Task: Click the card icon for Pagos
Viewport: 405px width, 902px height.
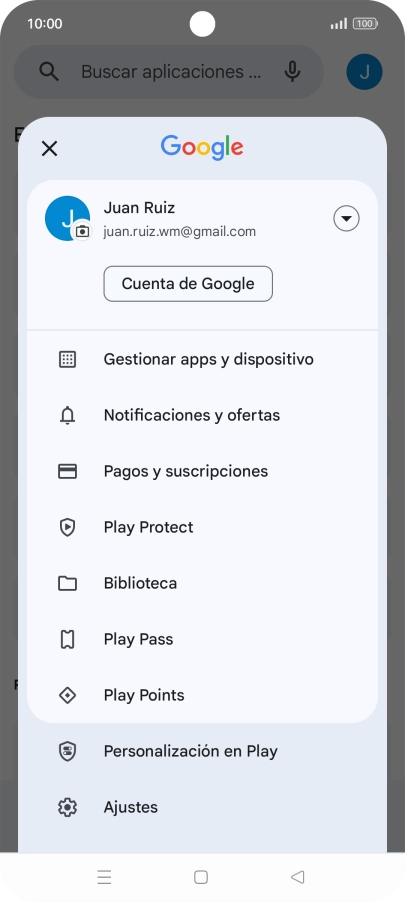Action: (67, 472)
